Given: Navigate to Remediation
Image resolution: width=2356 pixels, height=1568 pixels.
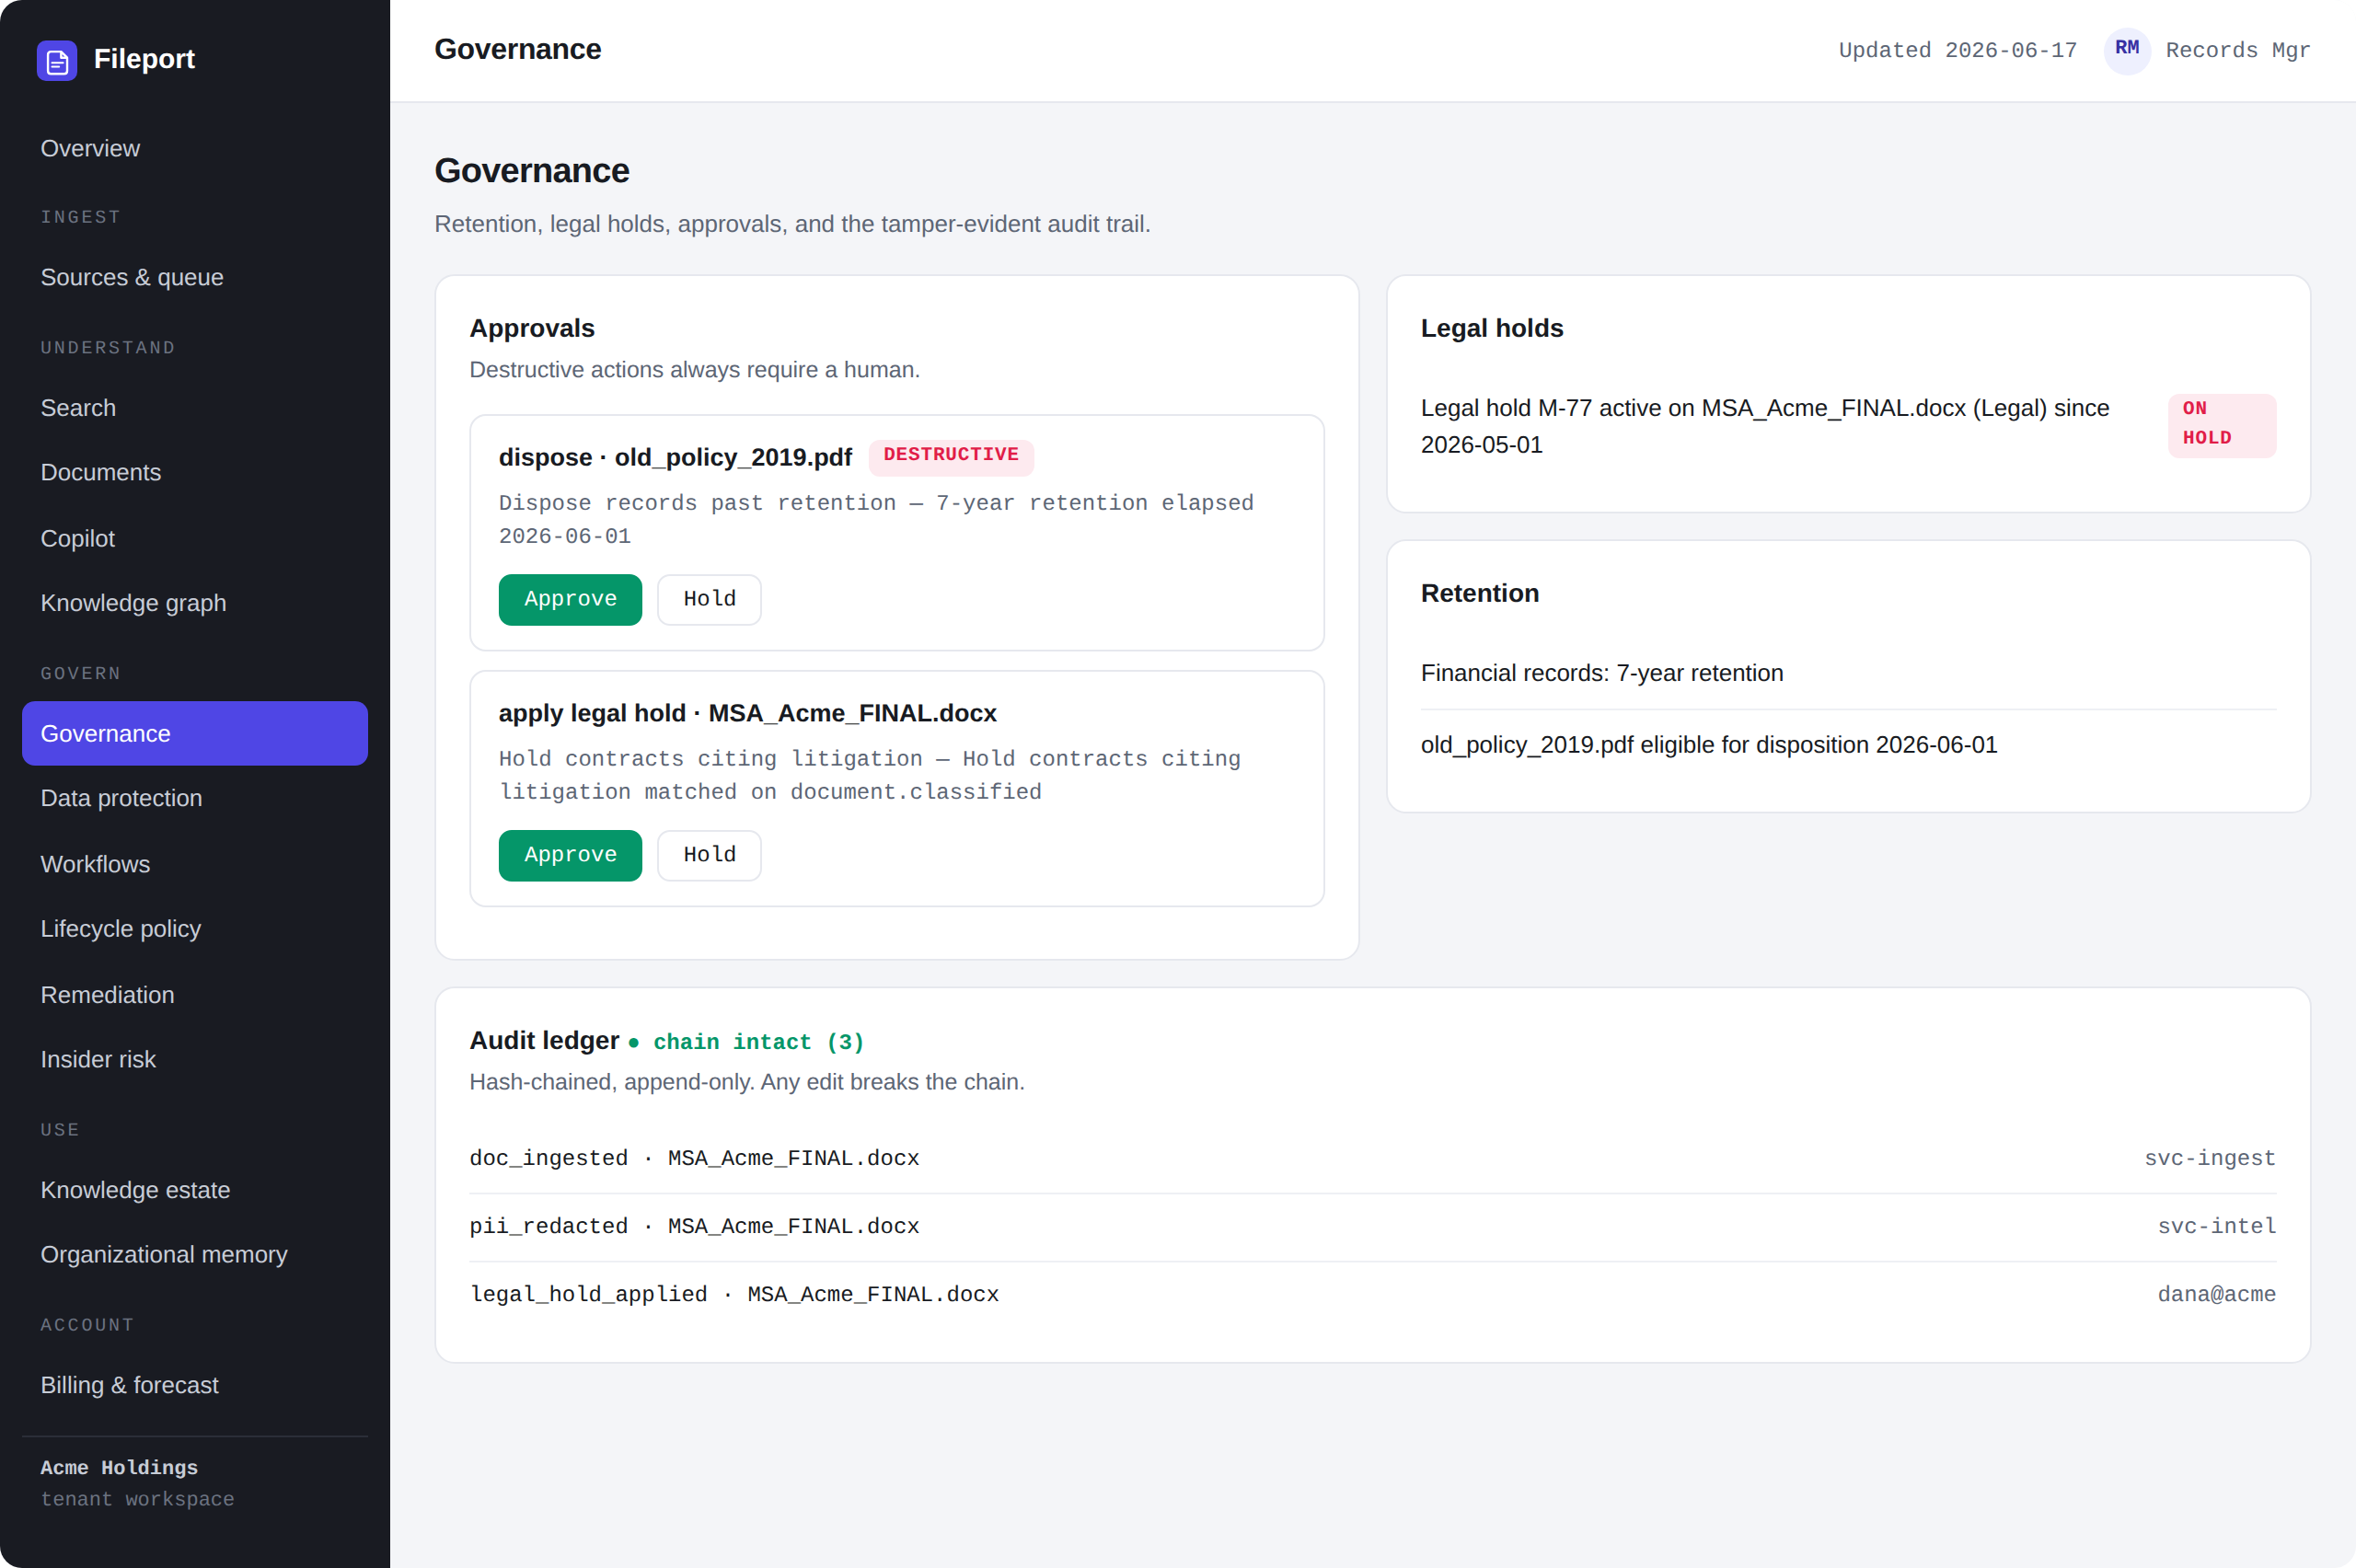Looking at the screenshot, I should [x=195, y=995].
